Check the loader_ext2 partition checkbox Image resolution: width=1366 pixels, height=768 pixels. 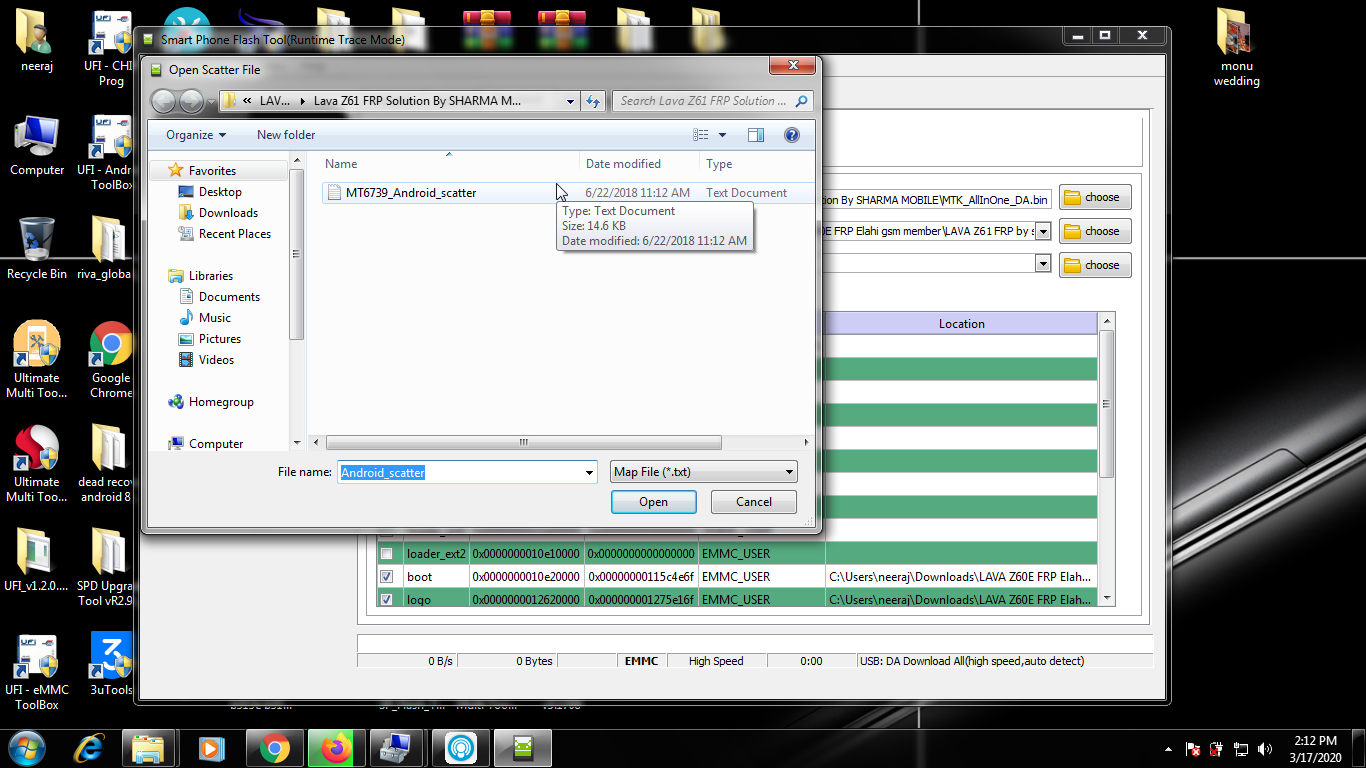pos(386,554)
